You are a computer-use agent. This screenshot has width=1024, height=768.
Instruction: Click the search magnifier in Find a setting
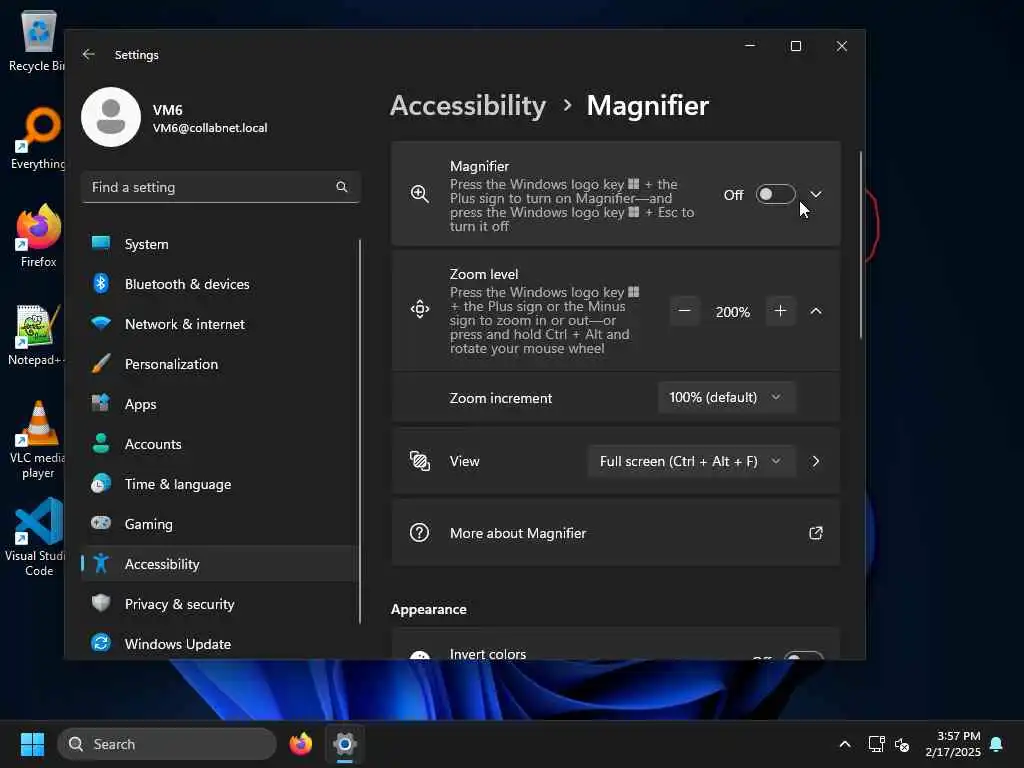[x=342, y=187]
